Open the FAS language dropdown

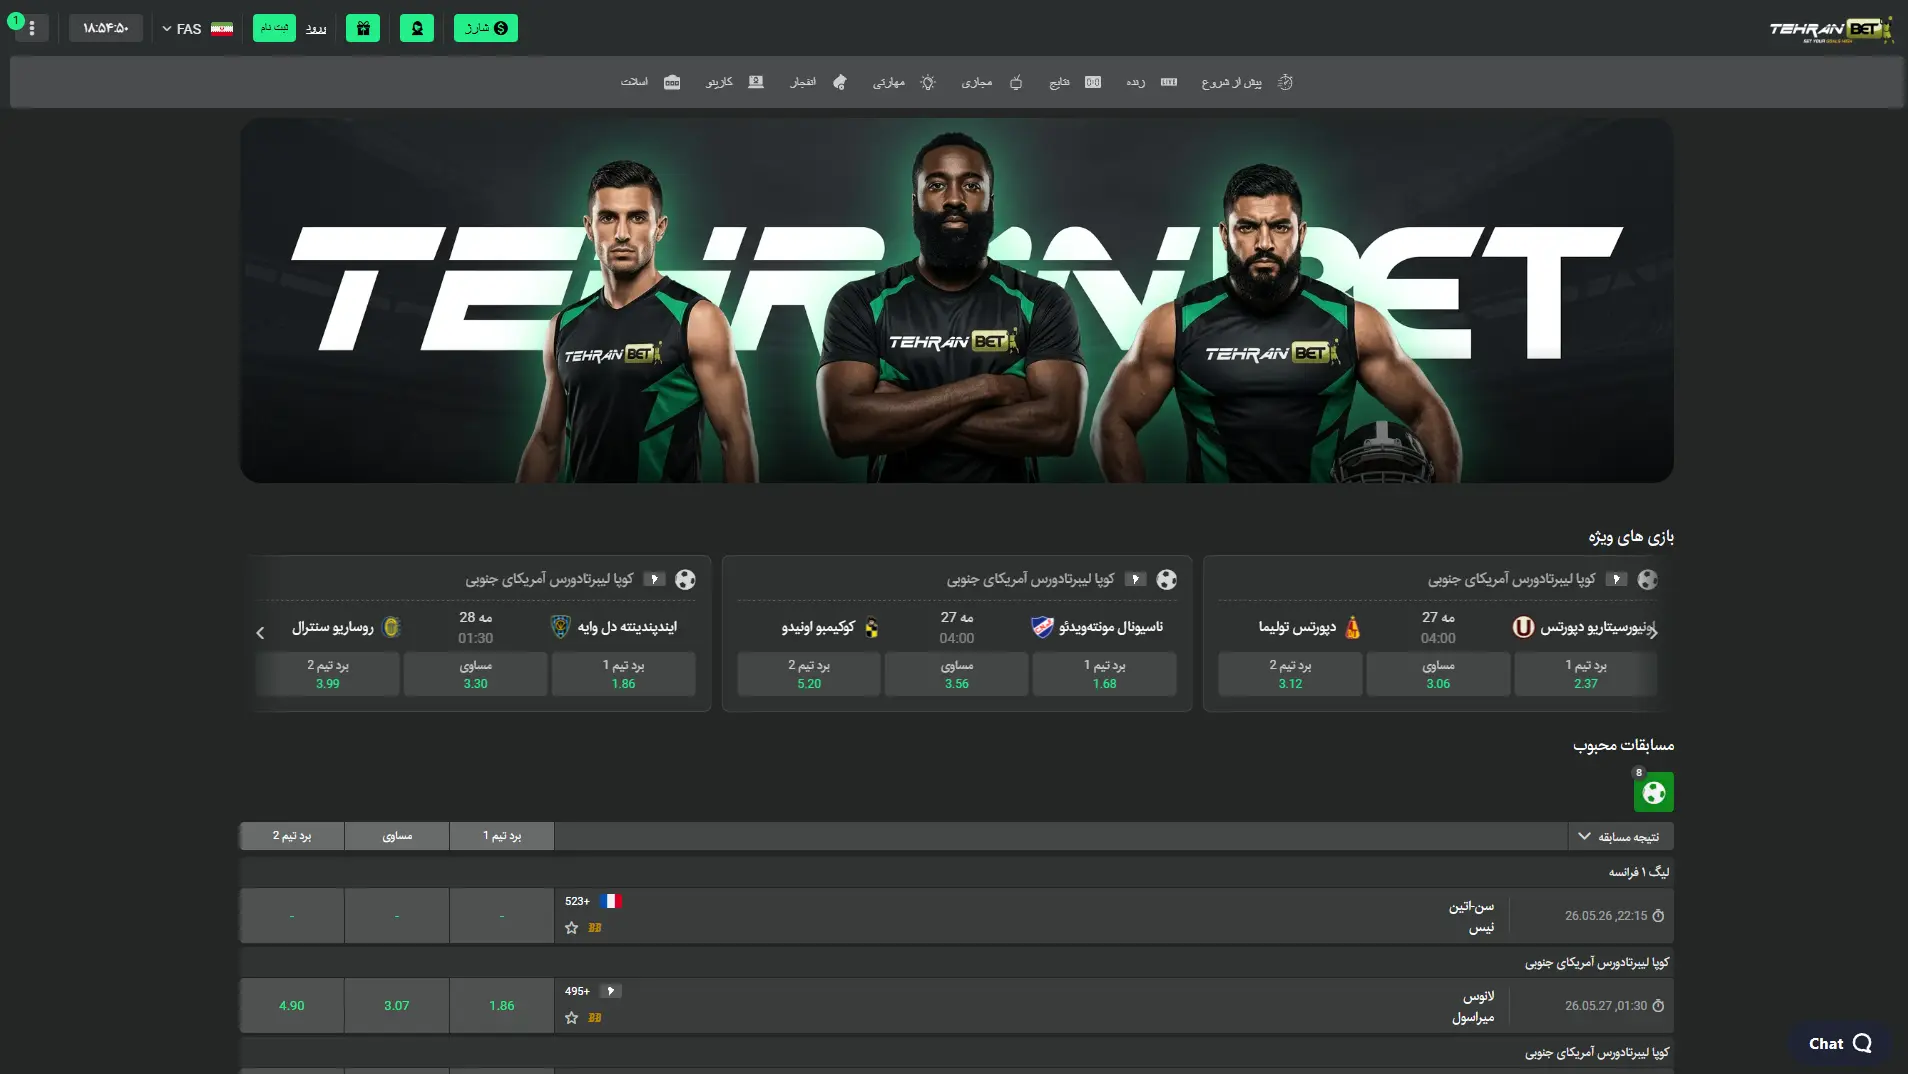tap(197, 28)
